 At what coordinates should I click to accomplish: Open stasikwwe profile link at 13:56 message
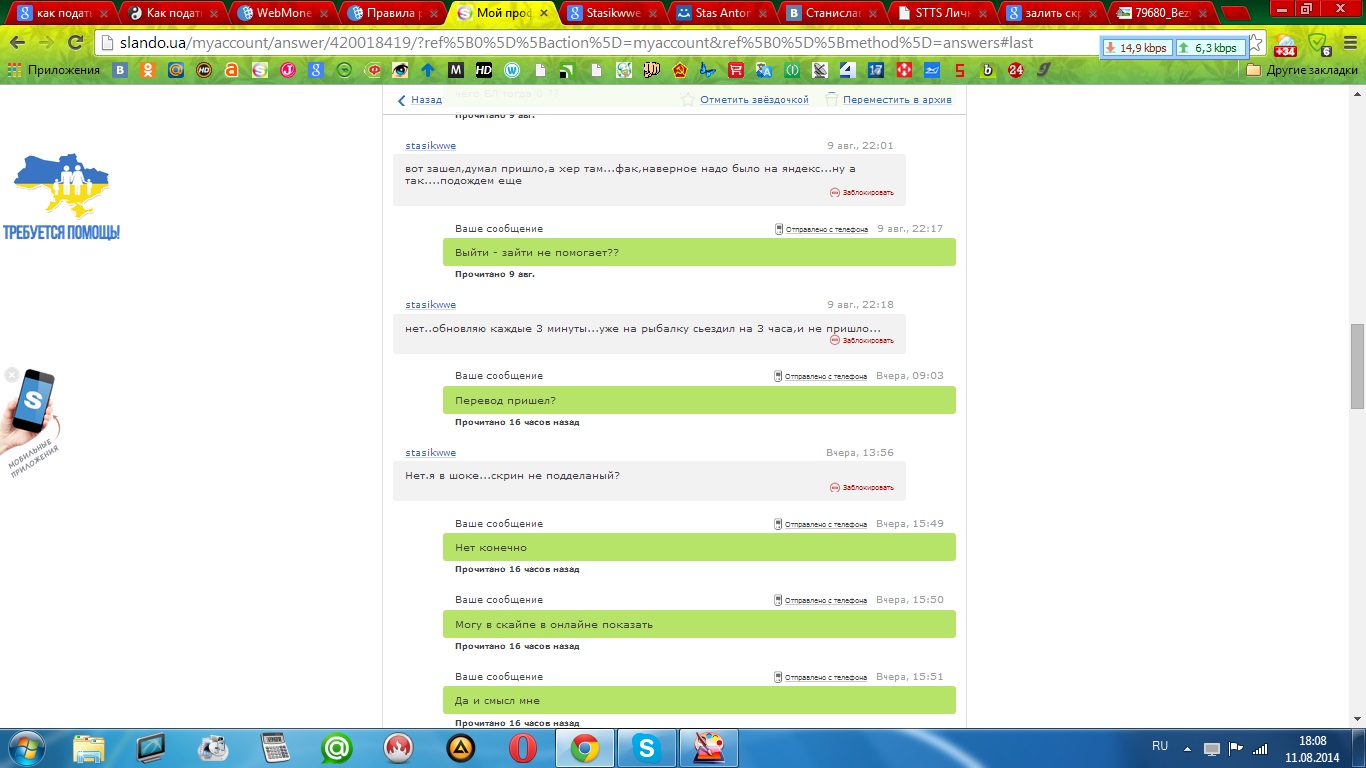(430, 453)
